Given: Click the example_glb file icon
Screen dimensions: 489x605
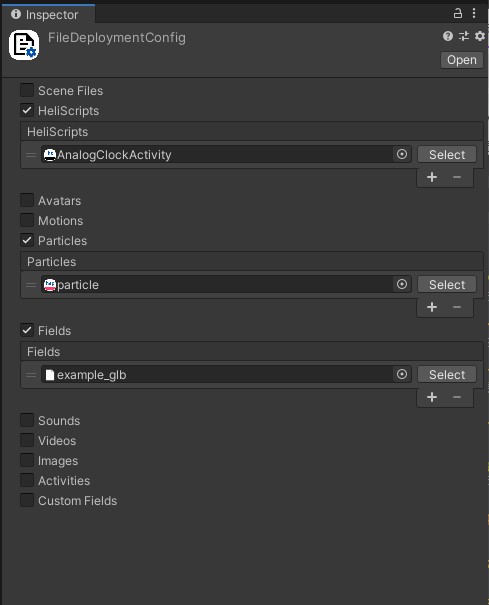Looking at the screenshot, I should coord(50,375).
